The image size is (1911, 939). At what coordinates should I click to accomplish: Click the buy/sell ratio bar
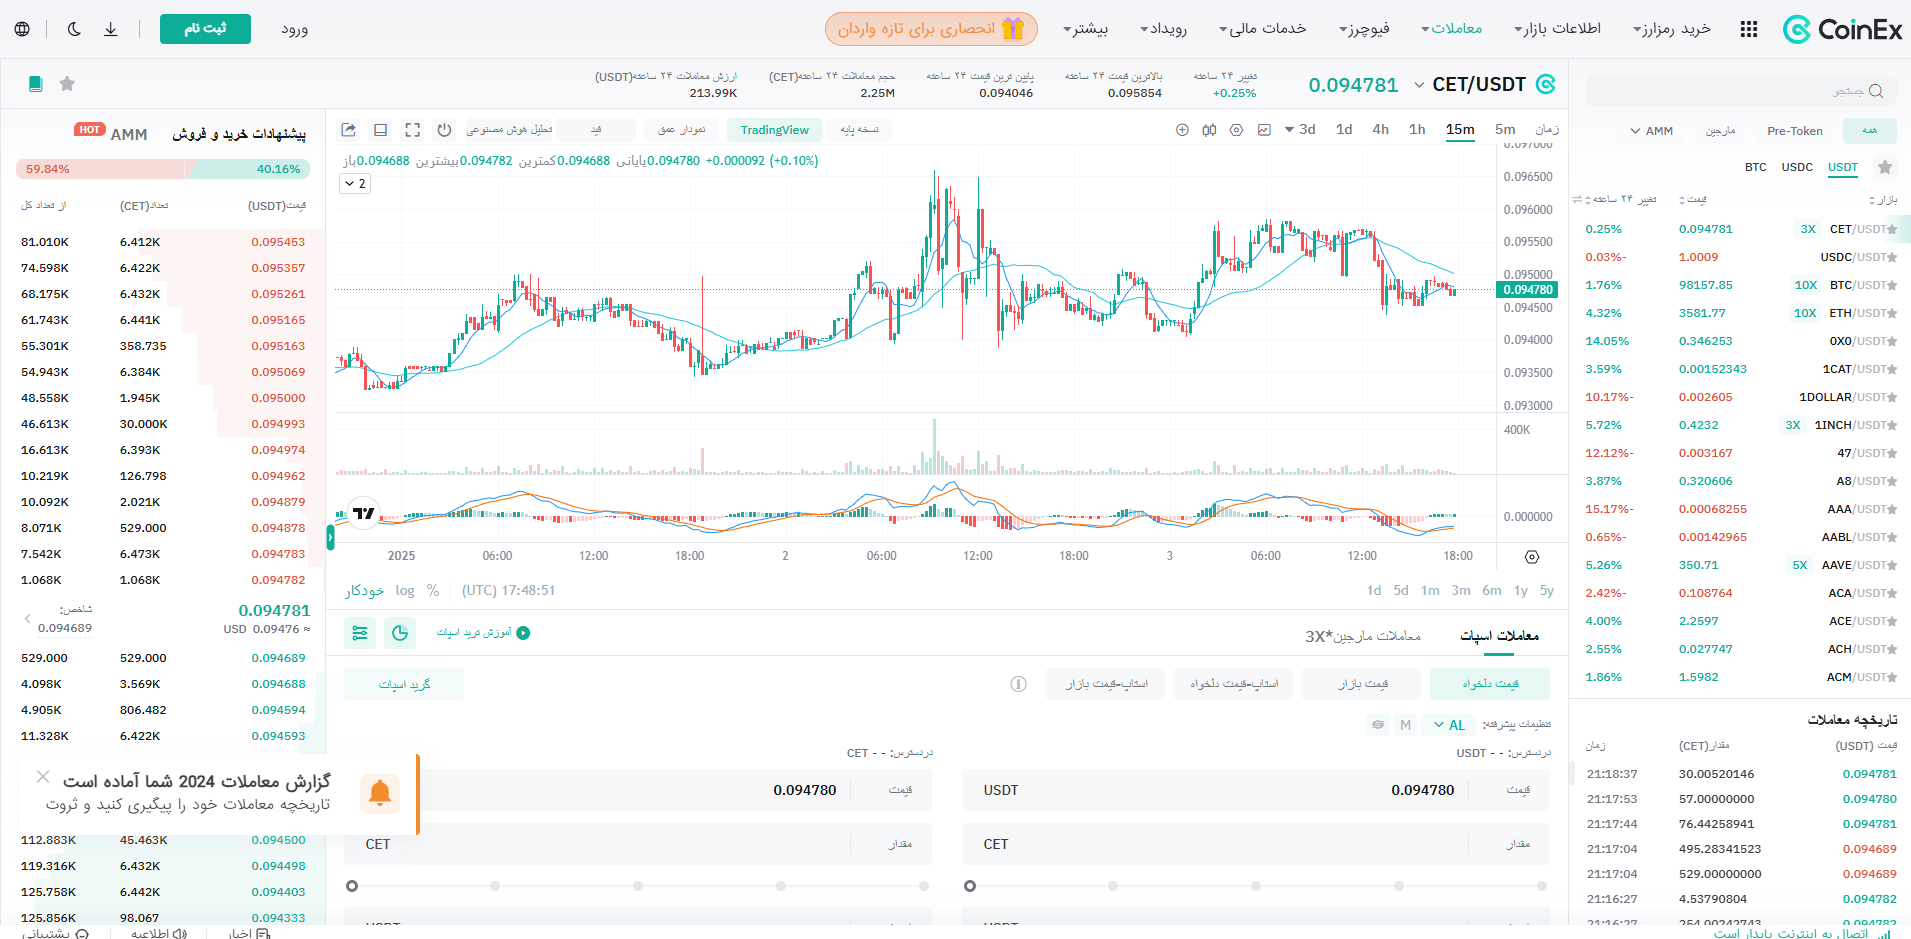click(163, 169)
